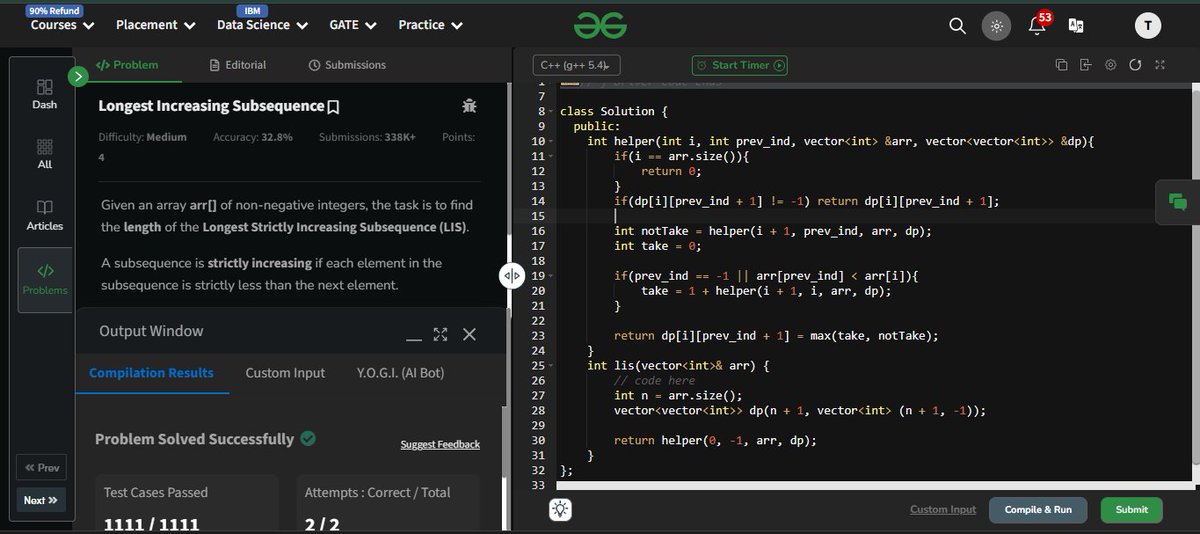This screenshot has height=534, width=1200.
Task: Switch to the Editorial tab
Action: 238,65
